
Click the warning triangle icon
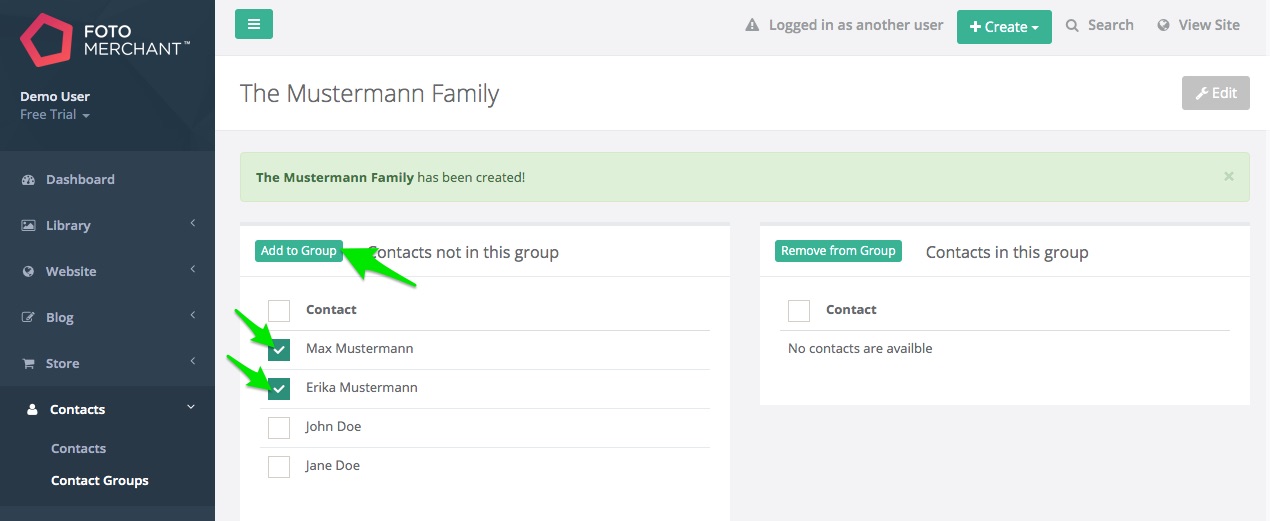(x=752, y=26)
